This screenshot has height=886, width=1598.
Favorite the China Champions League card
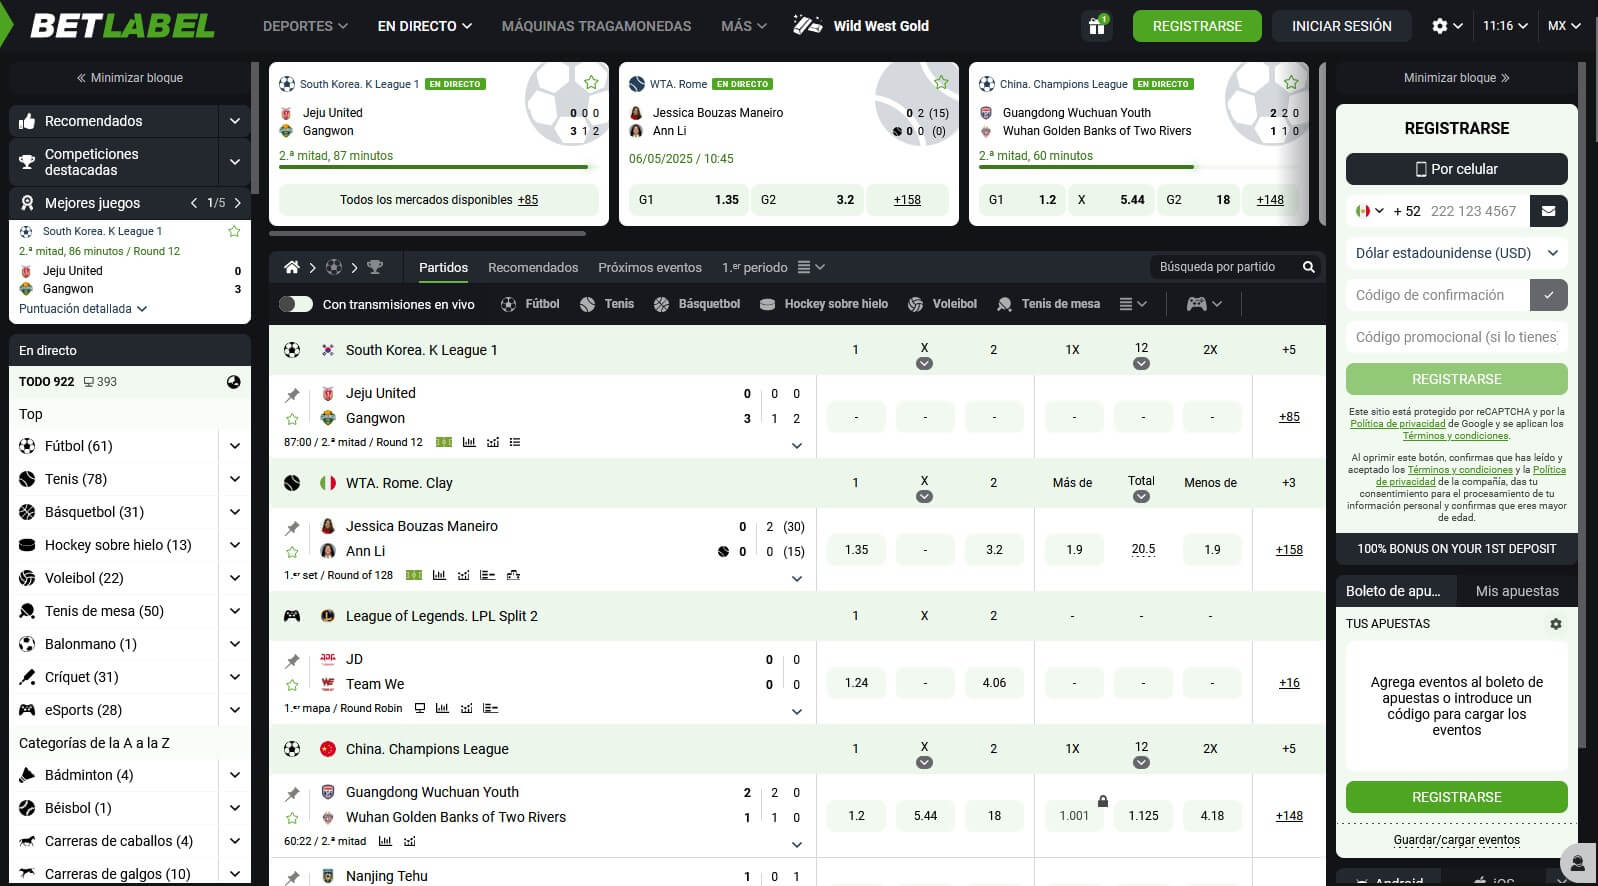click(x=1291, y=82)
